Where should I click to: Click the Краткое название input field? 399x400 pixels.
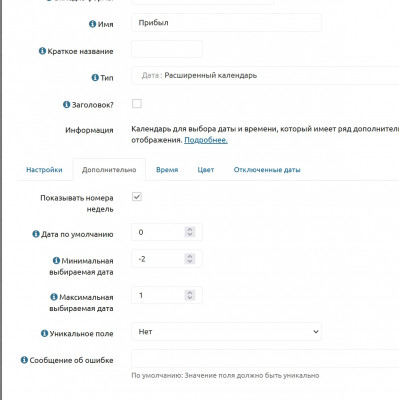[167, 49]
